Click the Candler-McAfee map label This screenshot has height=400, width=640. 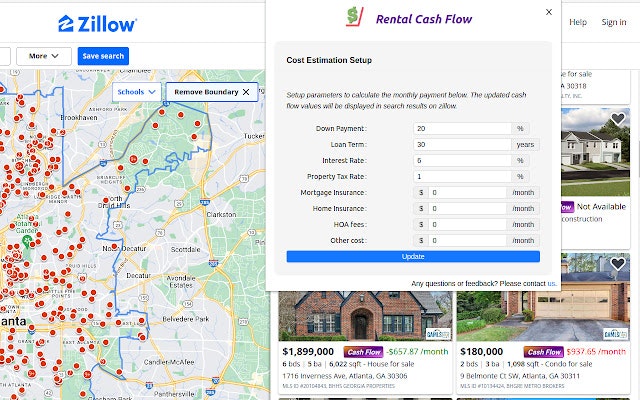coord(169,362)
